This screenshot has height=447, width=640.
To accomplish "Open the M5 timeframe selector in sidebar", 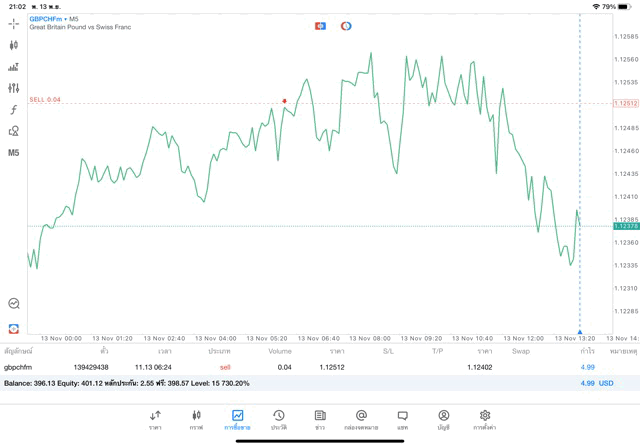I will [x=14, y=153].
